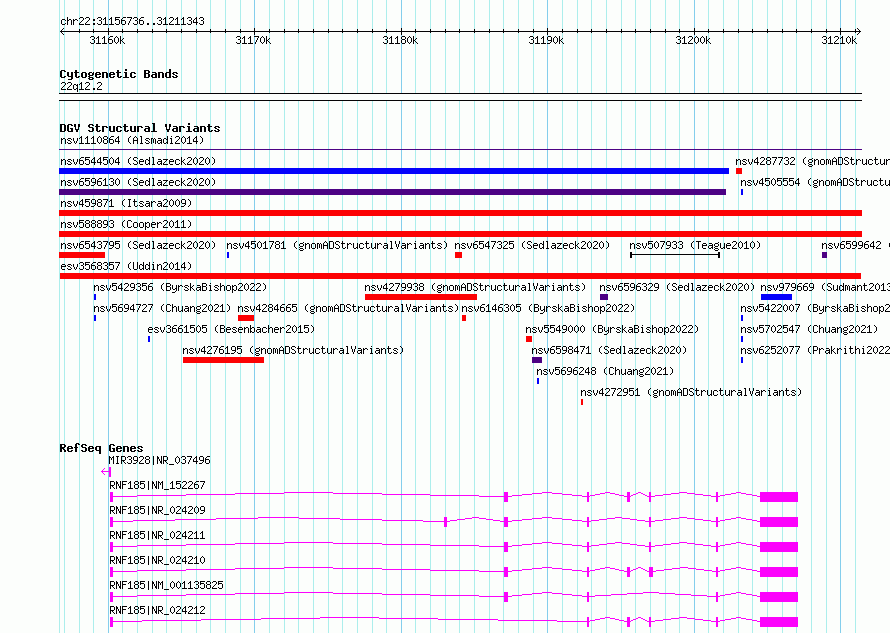
Task: Click the red nsv4287732 marker
Action: (739, 171)
